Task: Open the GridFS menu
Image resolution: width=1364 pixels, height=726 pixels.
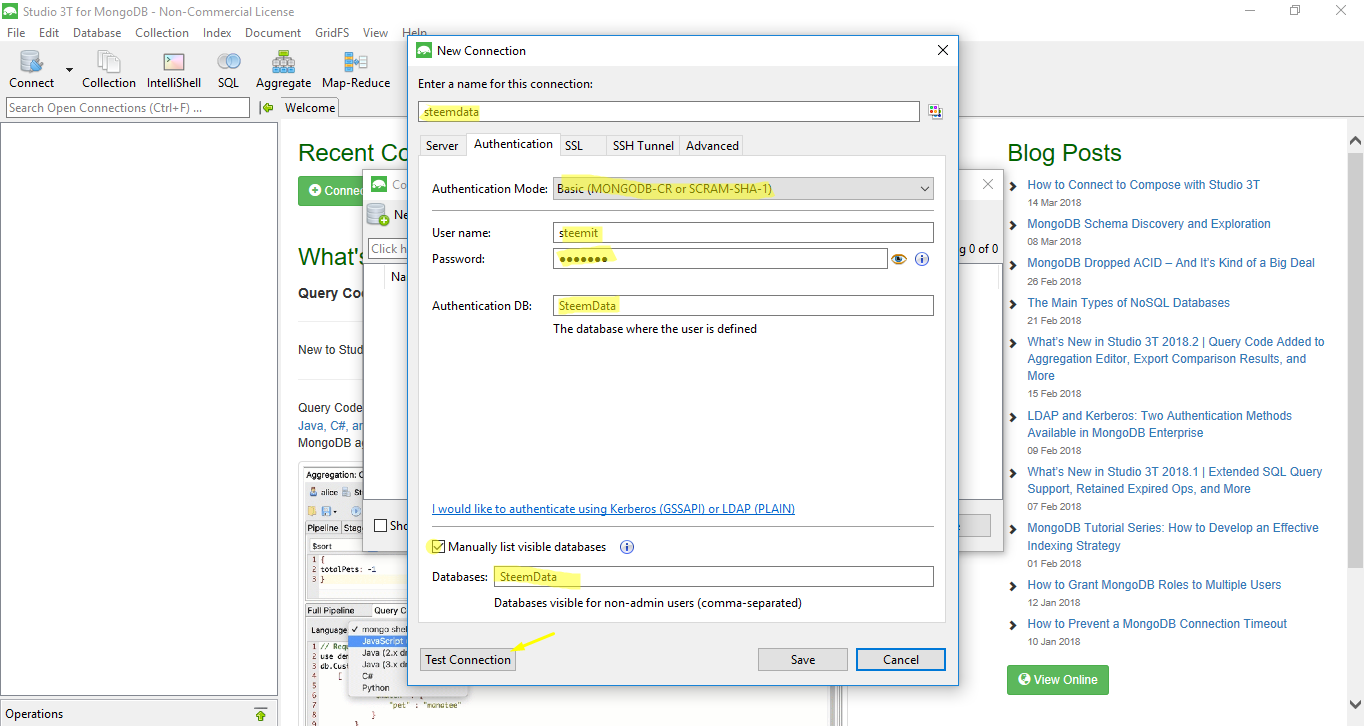Action: pyautogui.click(x=332, y=33)
